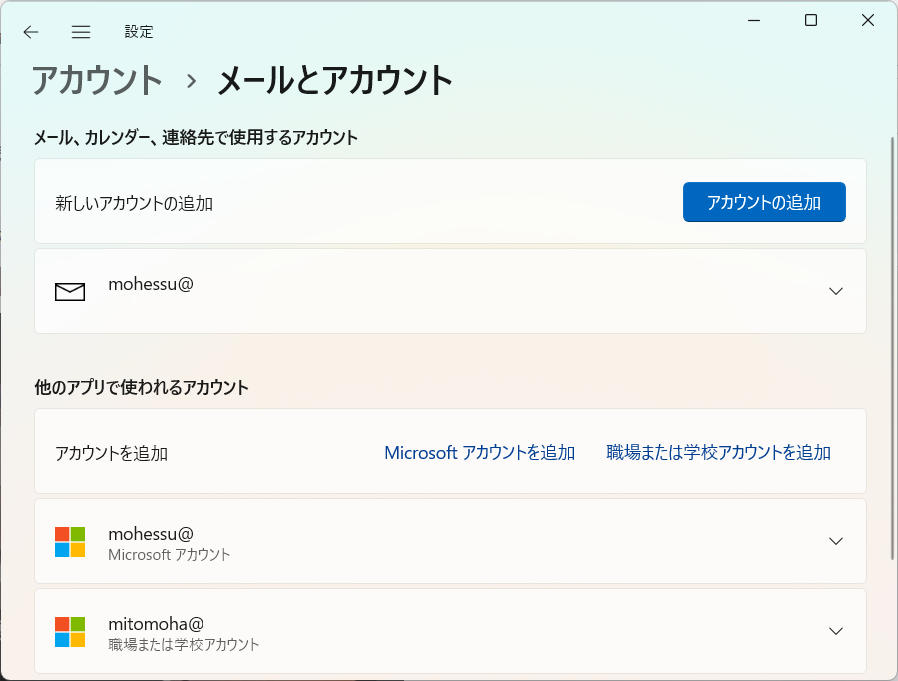Image resolution: width=898 pixels, height=681 pixels.
Task: Click Microsoft アカウントを追加 link
Action: point(479,453)
